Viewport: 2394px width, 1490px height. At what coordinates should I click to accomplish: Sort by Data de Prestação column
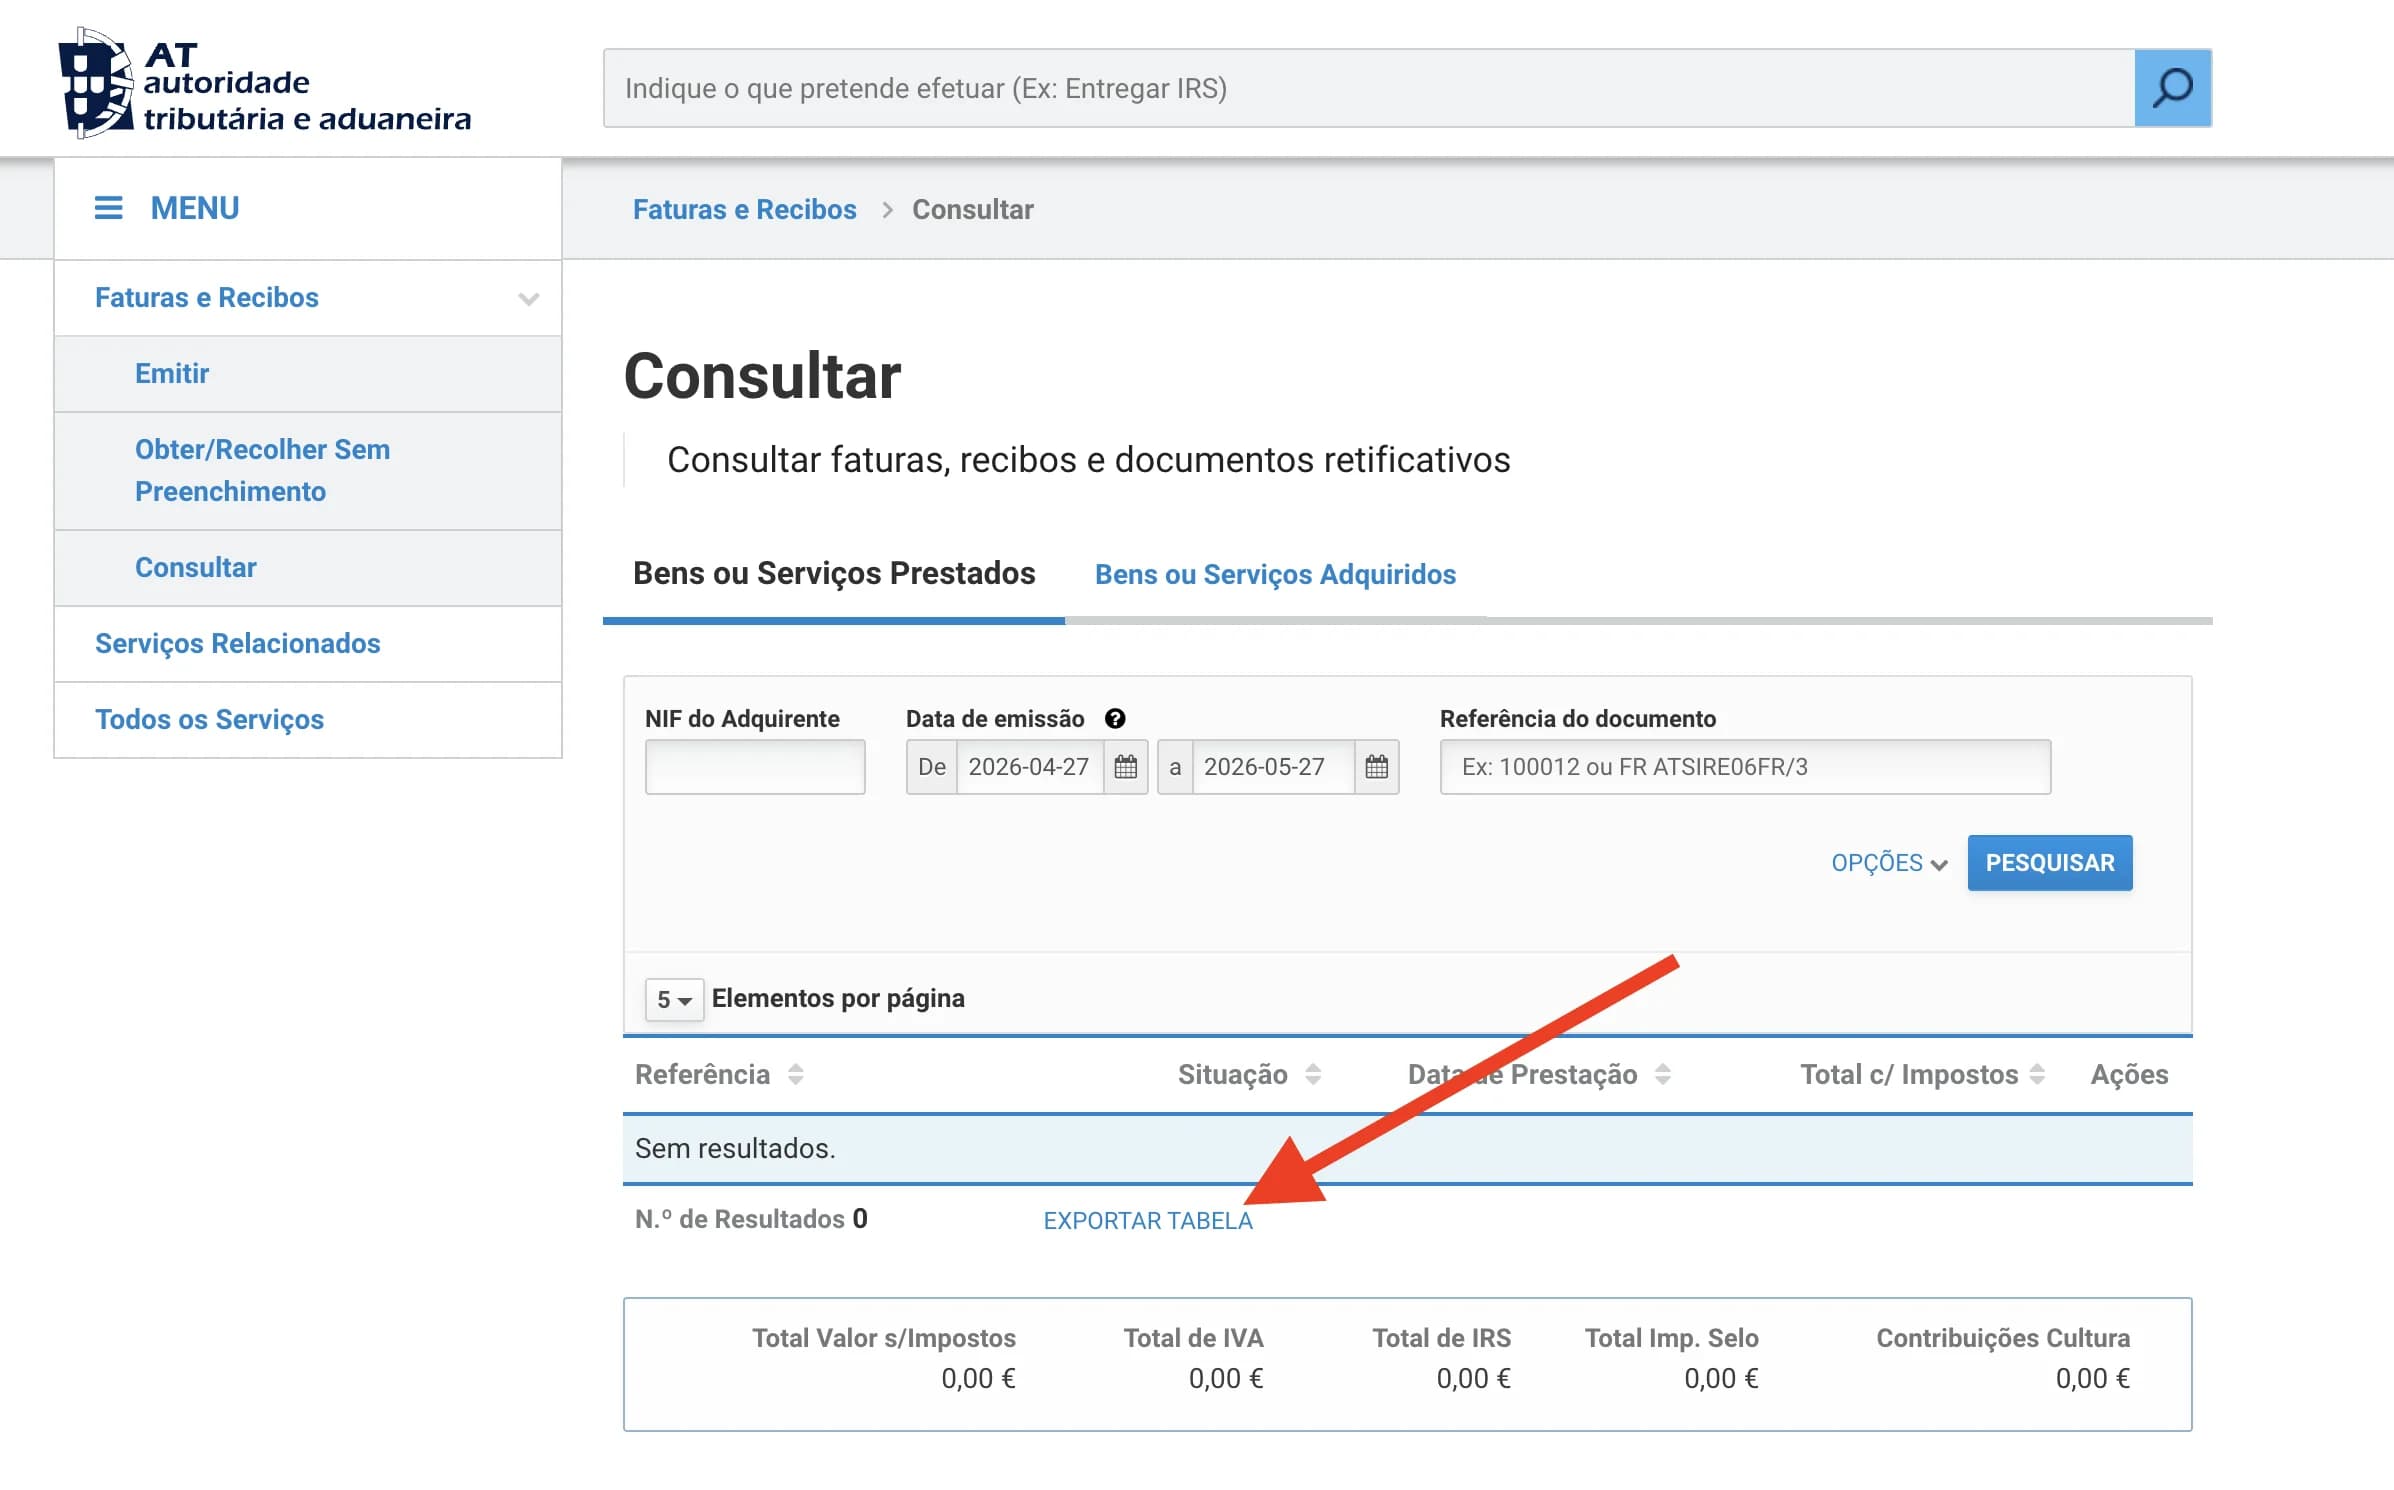(x=1662, y=1074)
